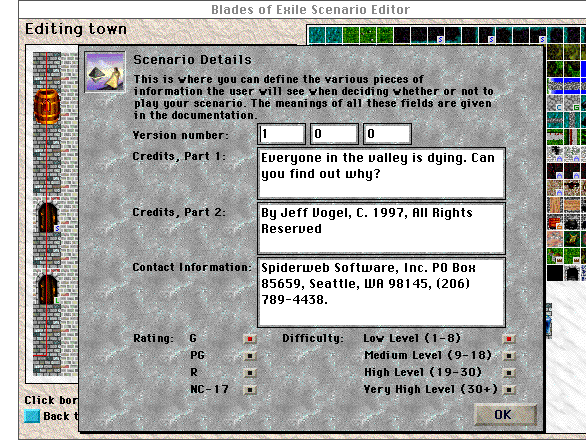586x440 pixels.
Task: Focus the Credits, Part 1 text box
Action: [x=381, y=173]
